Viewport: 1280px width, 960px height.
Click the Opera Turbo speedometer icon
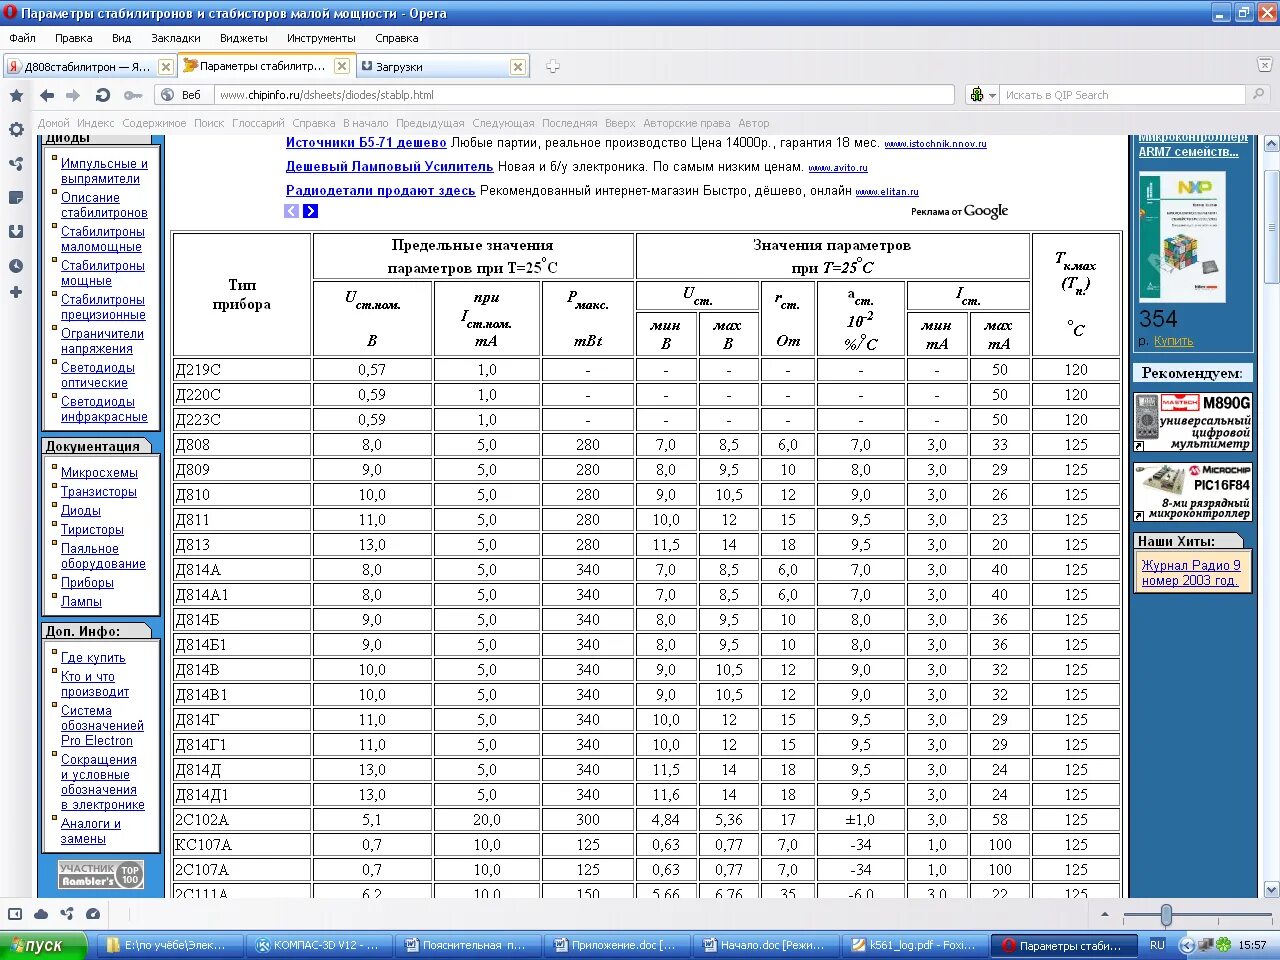tap(93, 913)
